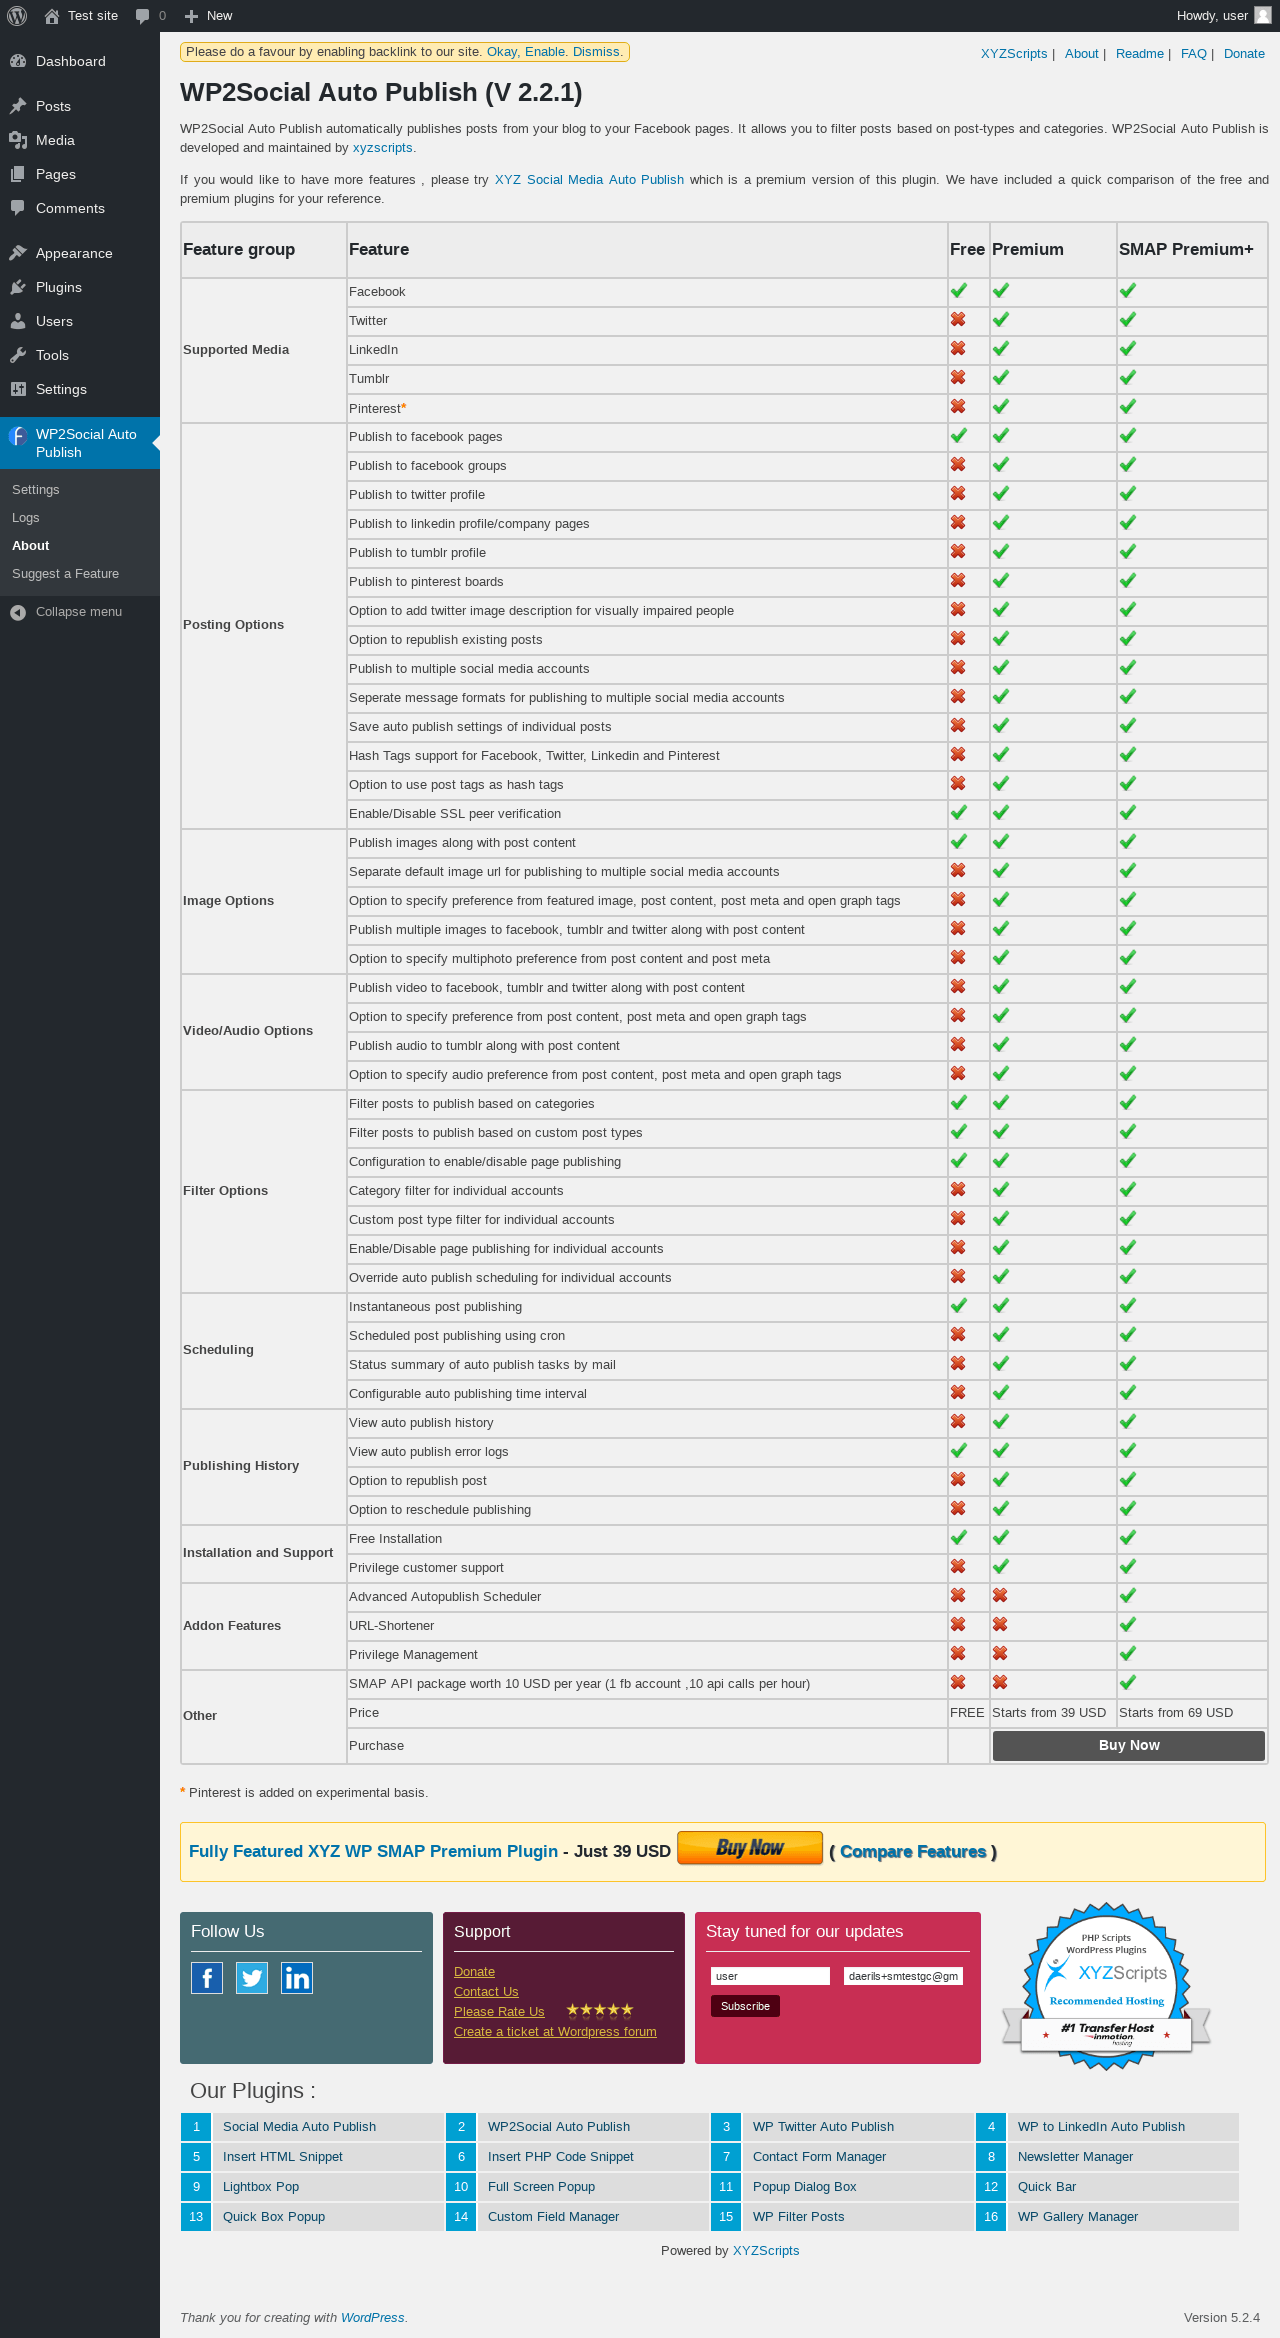Click the Collapse menu arrow icon
1280x2338 pixels.
[18, 612]
